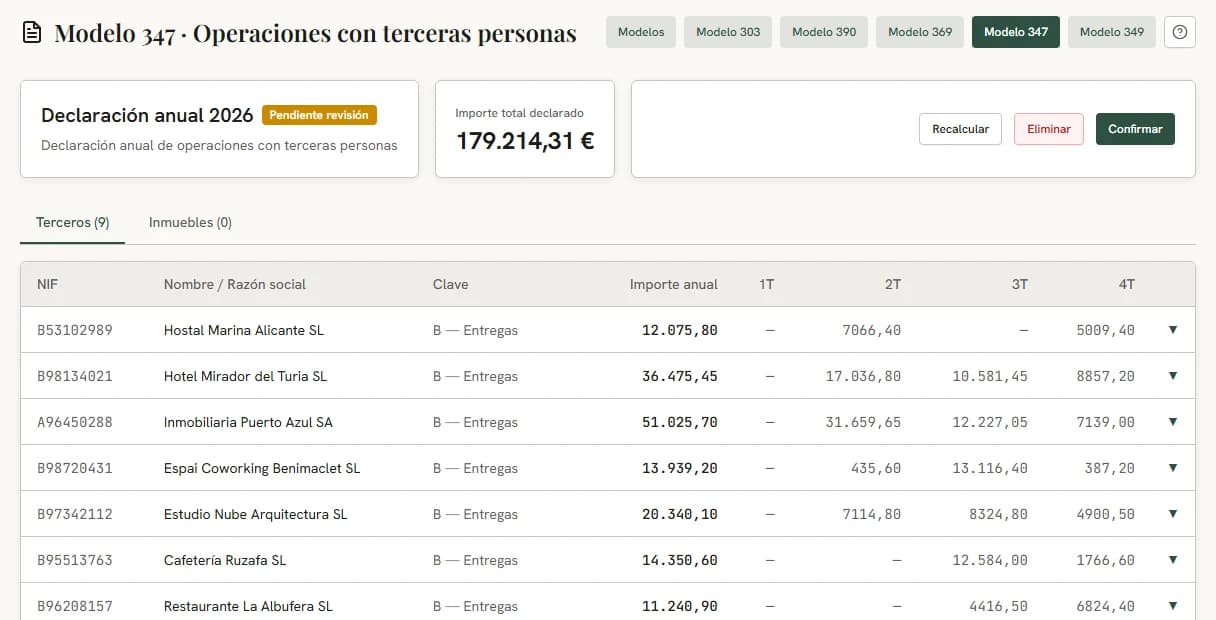Click the name Hostal Marina Alicante SL
Viewport: 1216px width, 620px height.
click(244, 330)
